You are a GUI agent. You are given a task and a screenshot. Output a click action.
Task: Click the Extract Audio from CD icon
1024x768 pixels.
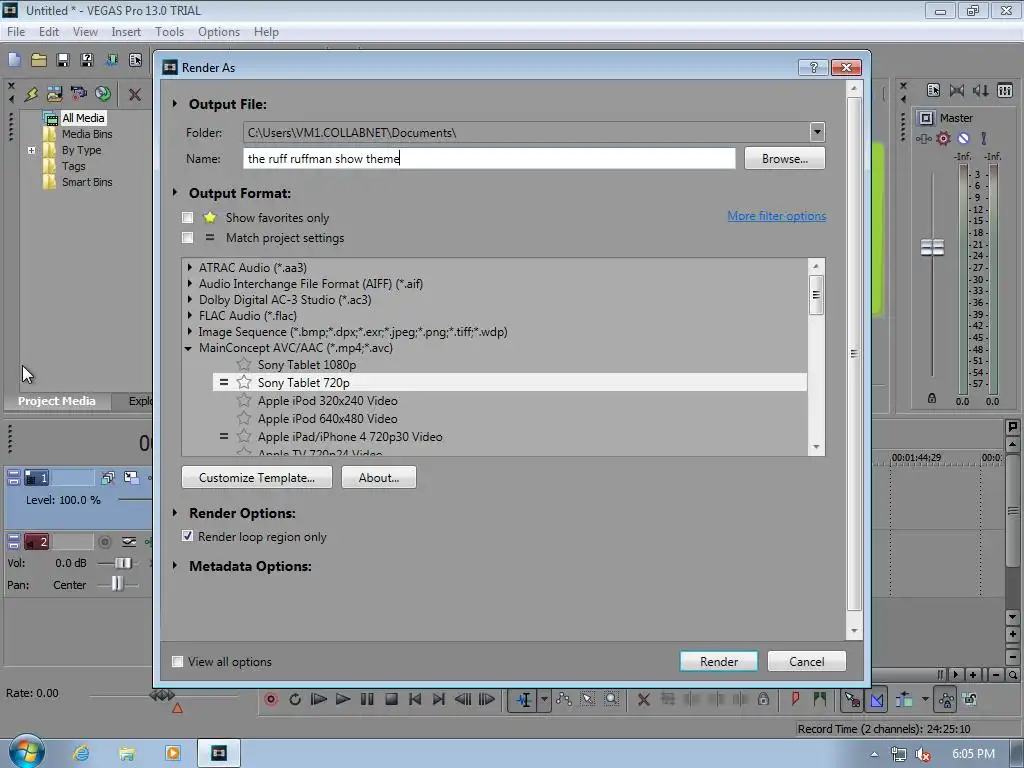tap(103, 94)
